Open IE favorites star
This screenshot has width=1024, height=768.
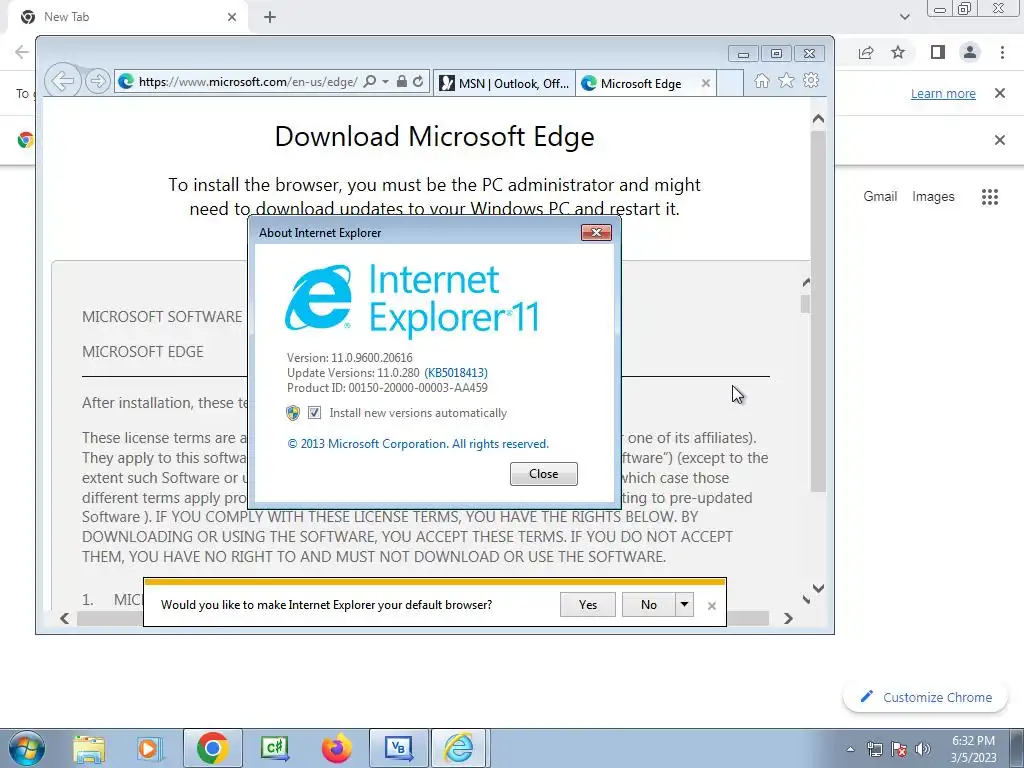(786, 80)
